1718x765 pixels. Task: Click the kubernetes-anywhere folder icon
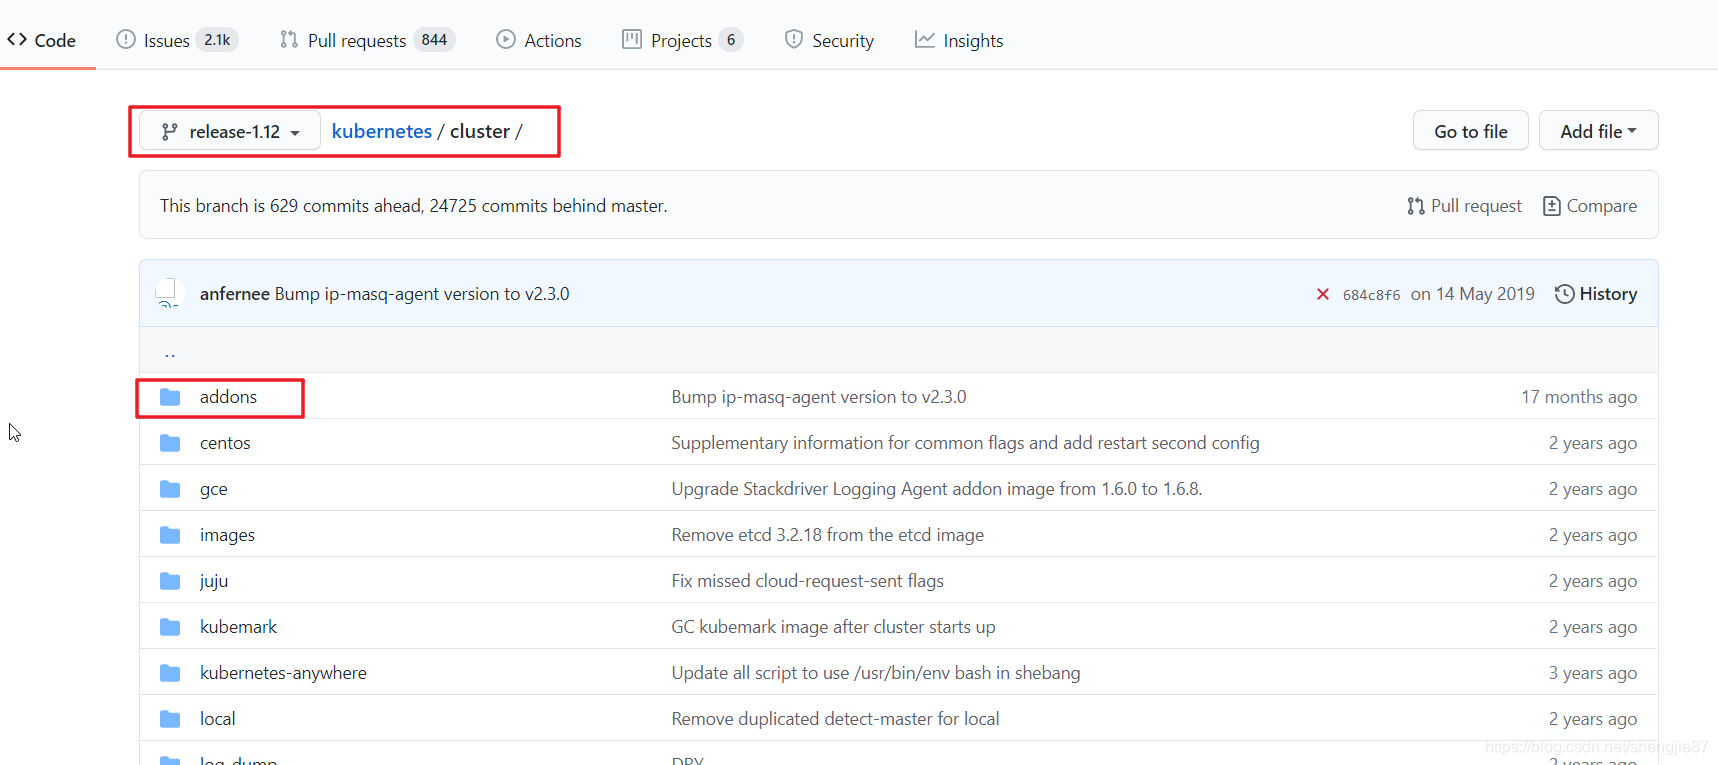click(170, 673)
